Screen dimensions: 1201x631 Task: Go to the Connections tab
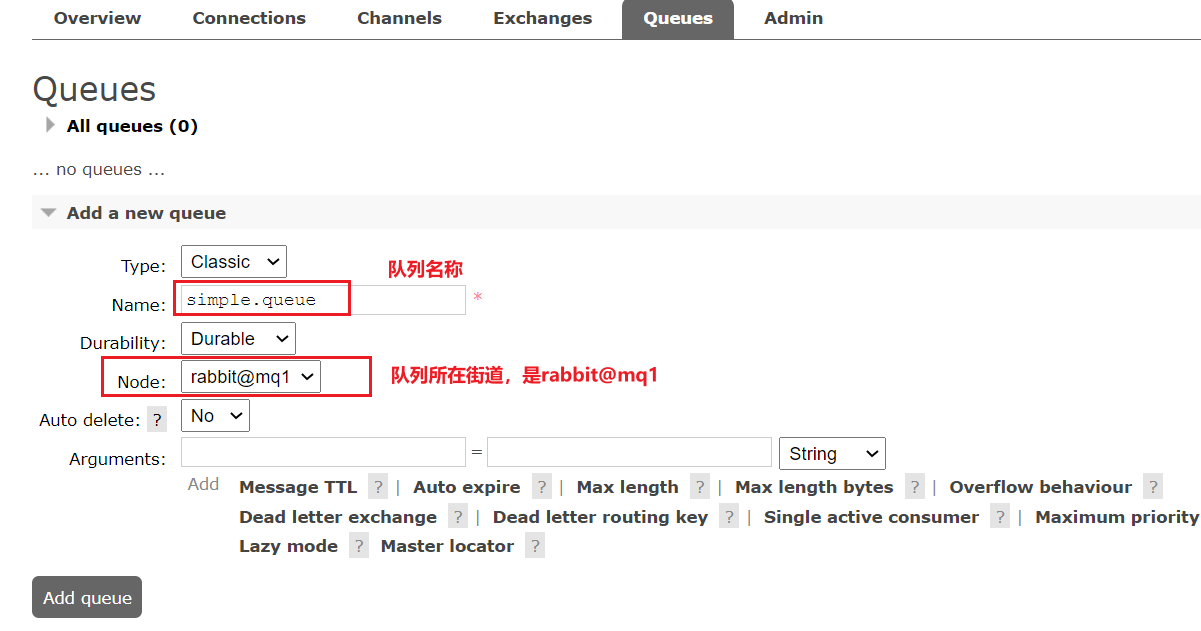(249, 19)
